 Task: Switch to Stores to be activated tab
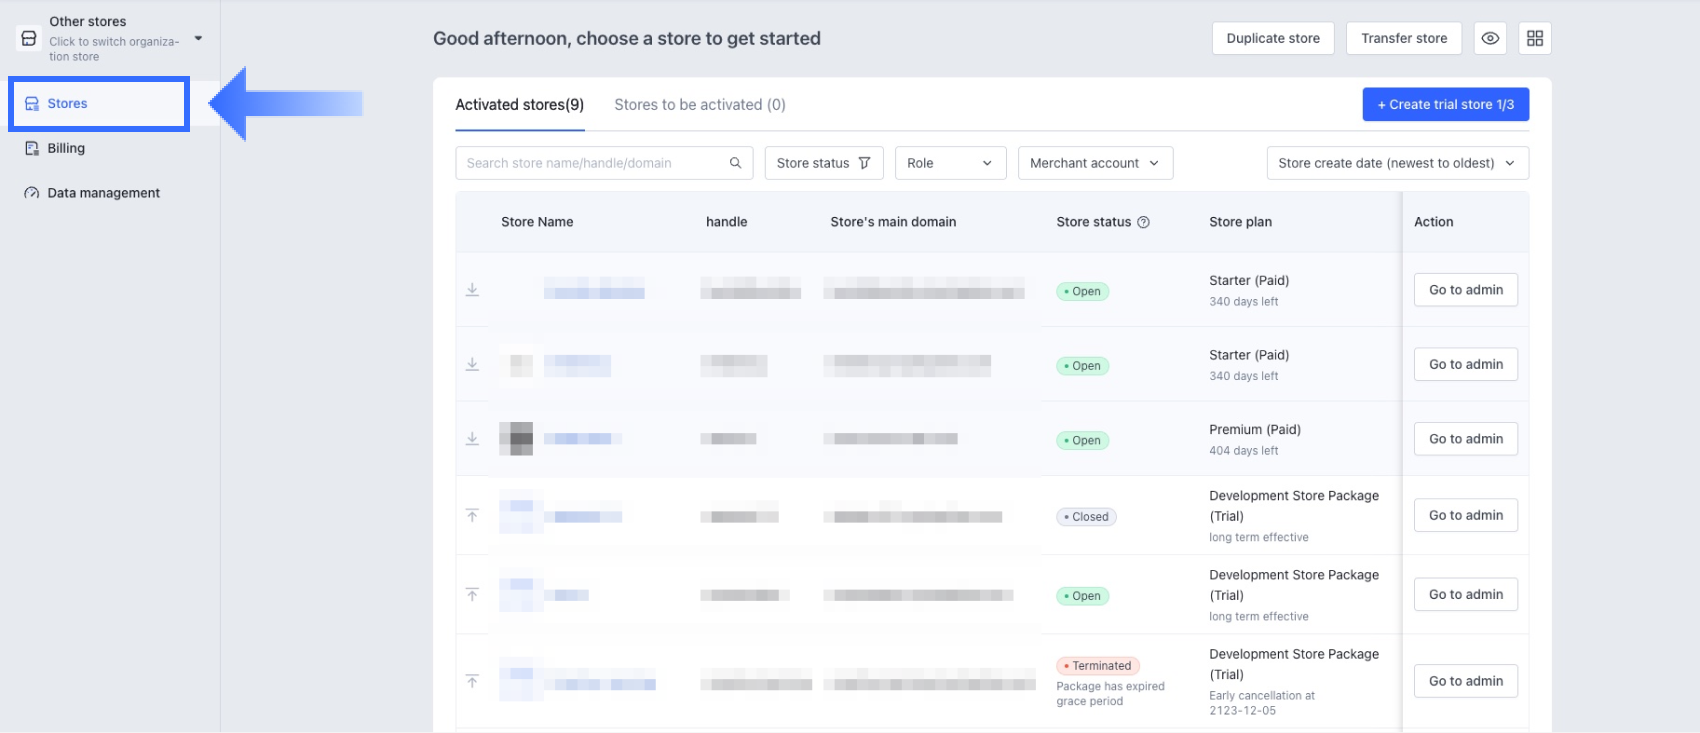[x=699, y=105]
